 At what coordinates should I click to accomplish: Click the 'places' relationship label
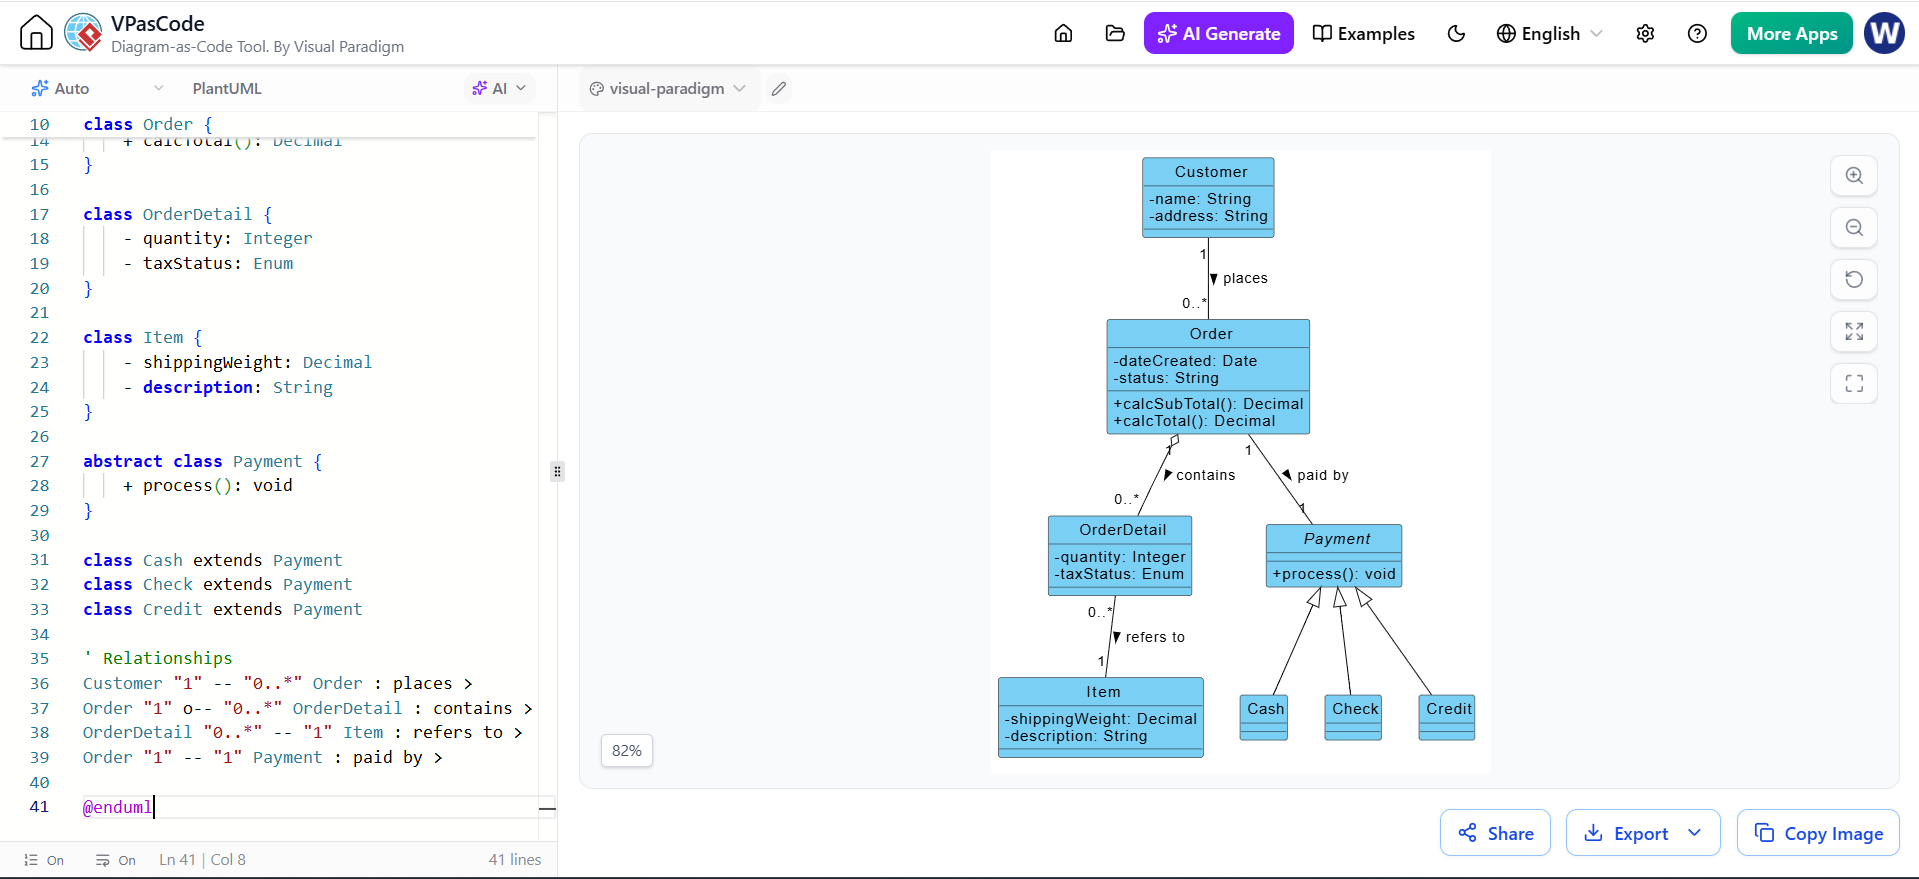[1245, 278]
